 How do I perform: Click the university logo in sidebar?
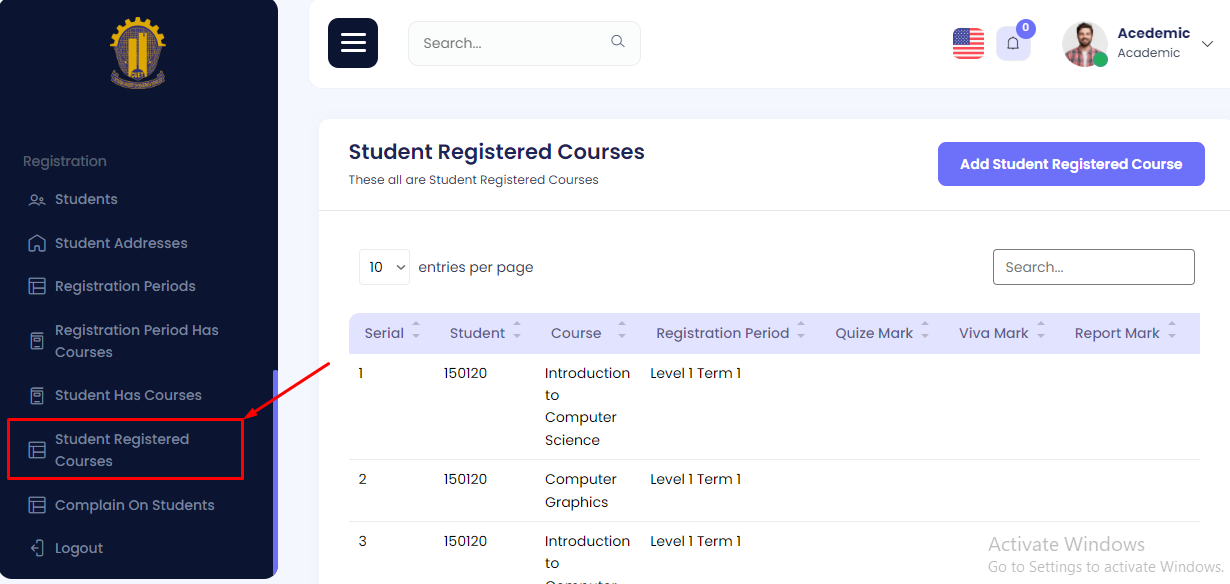(138, 54)
